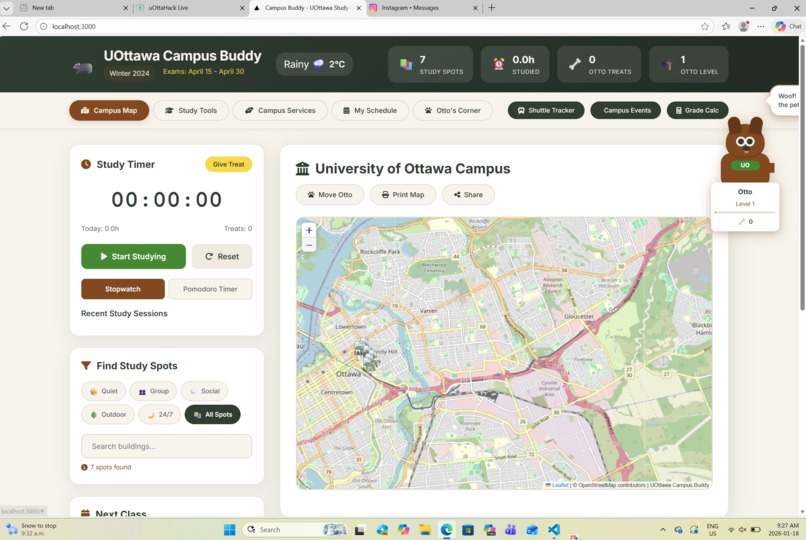
Task: Click the Study Timer clock icon
Action: tap(86, 164)
